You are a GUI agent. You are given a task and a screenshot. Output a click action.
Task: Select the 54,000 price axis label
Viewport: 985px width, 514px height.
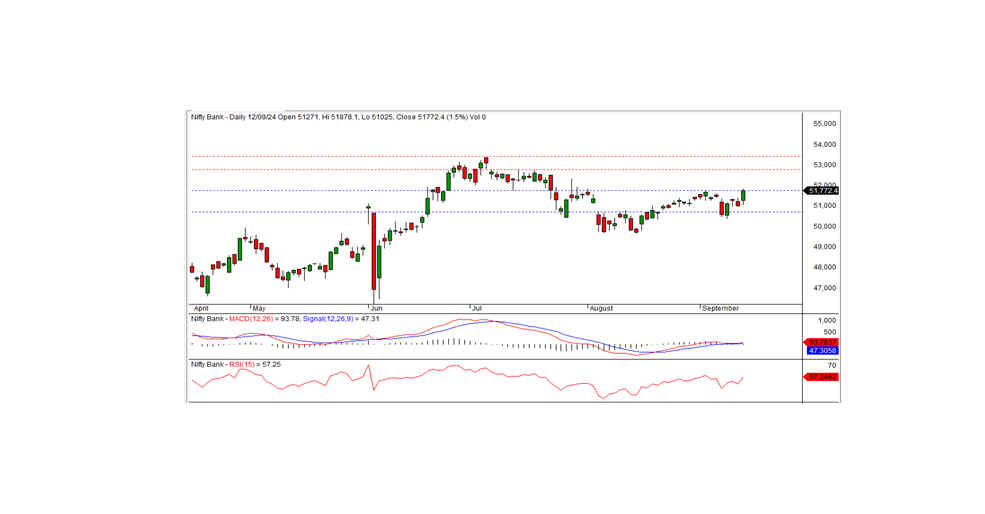pos(824,145)
